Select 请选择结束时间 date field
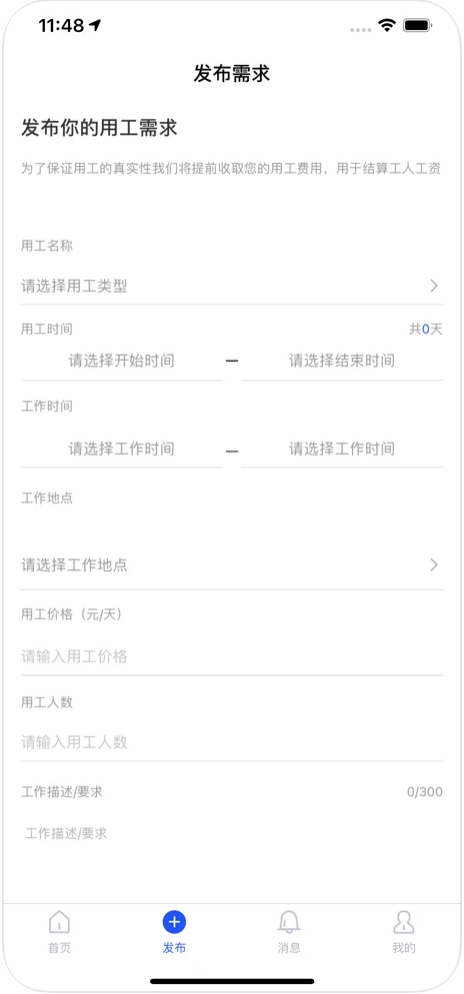The image size is (464, 994). click(x=342, y=361)
